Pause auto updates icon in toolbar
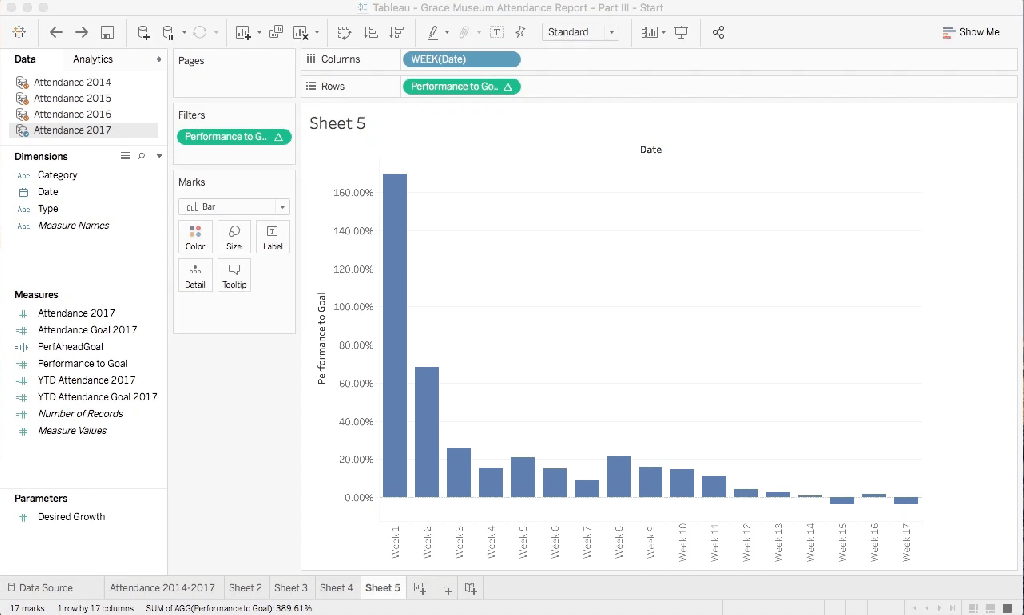1024x615 pixels. point(168,32)
